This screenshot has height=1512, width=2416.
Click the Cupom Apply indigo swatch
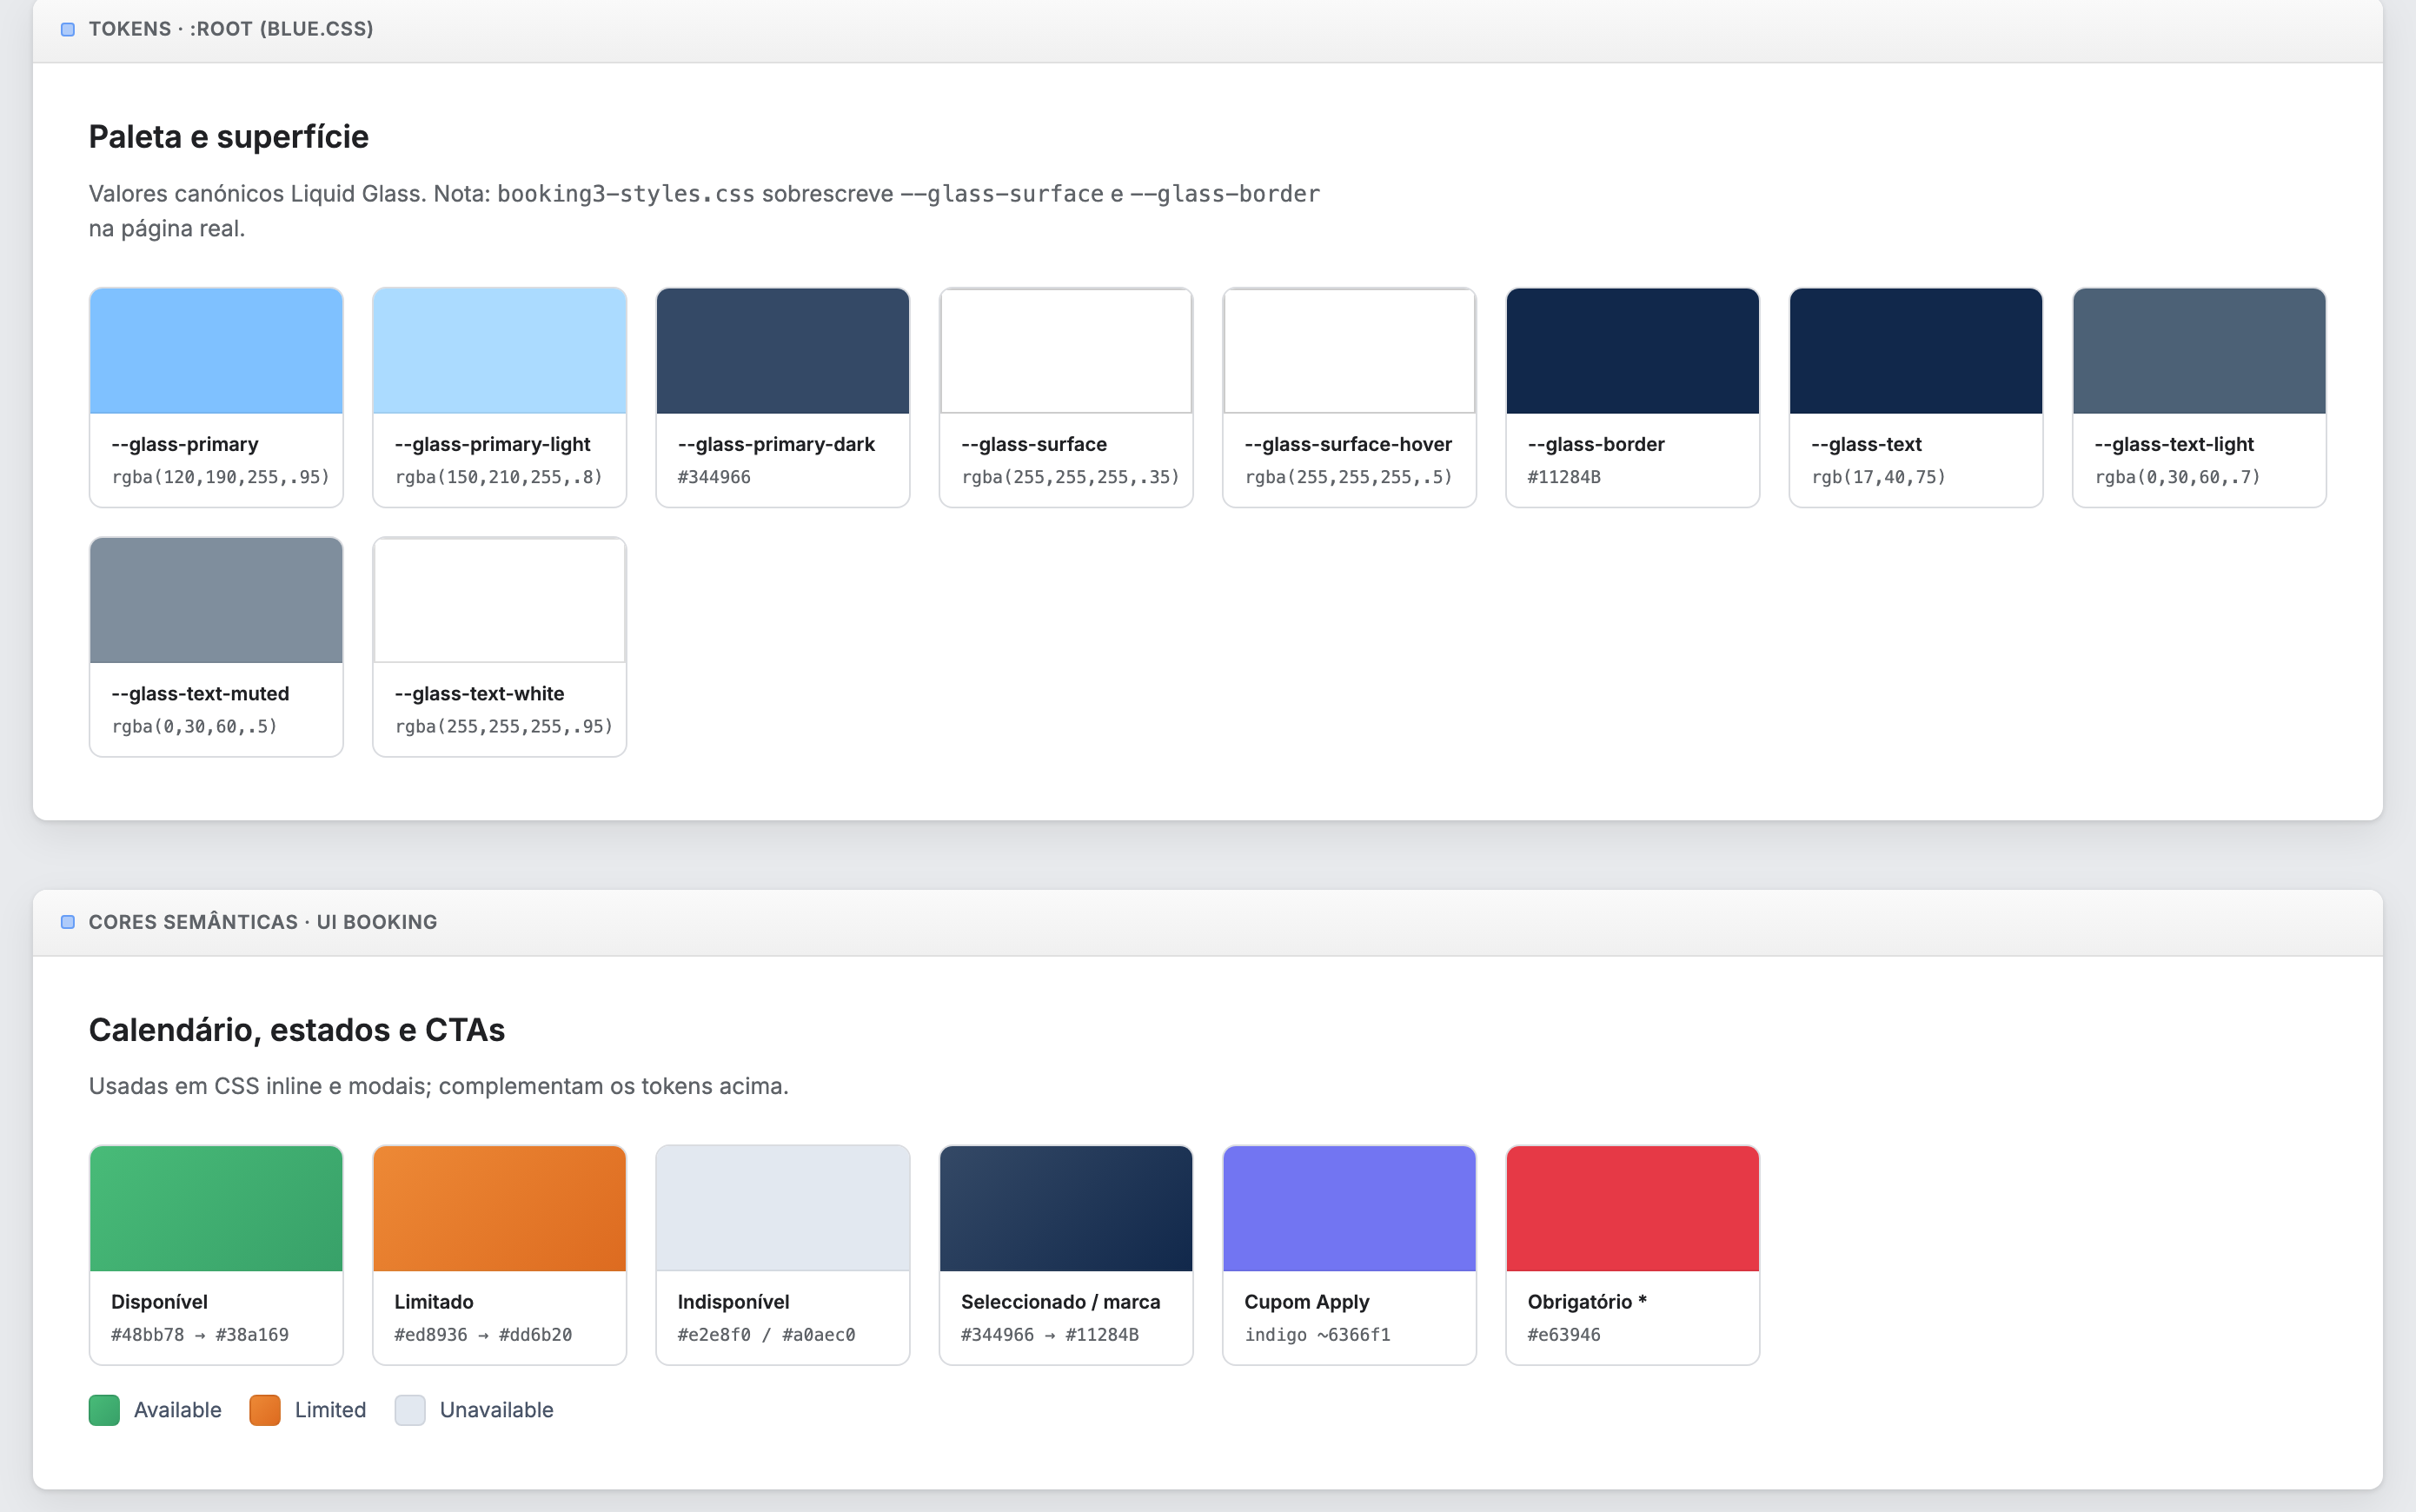click(1349, 1208)
